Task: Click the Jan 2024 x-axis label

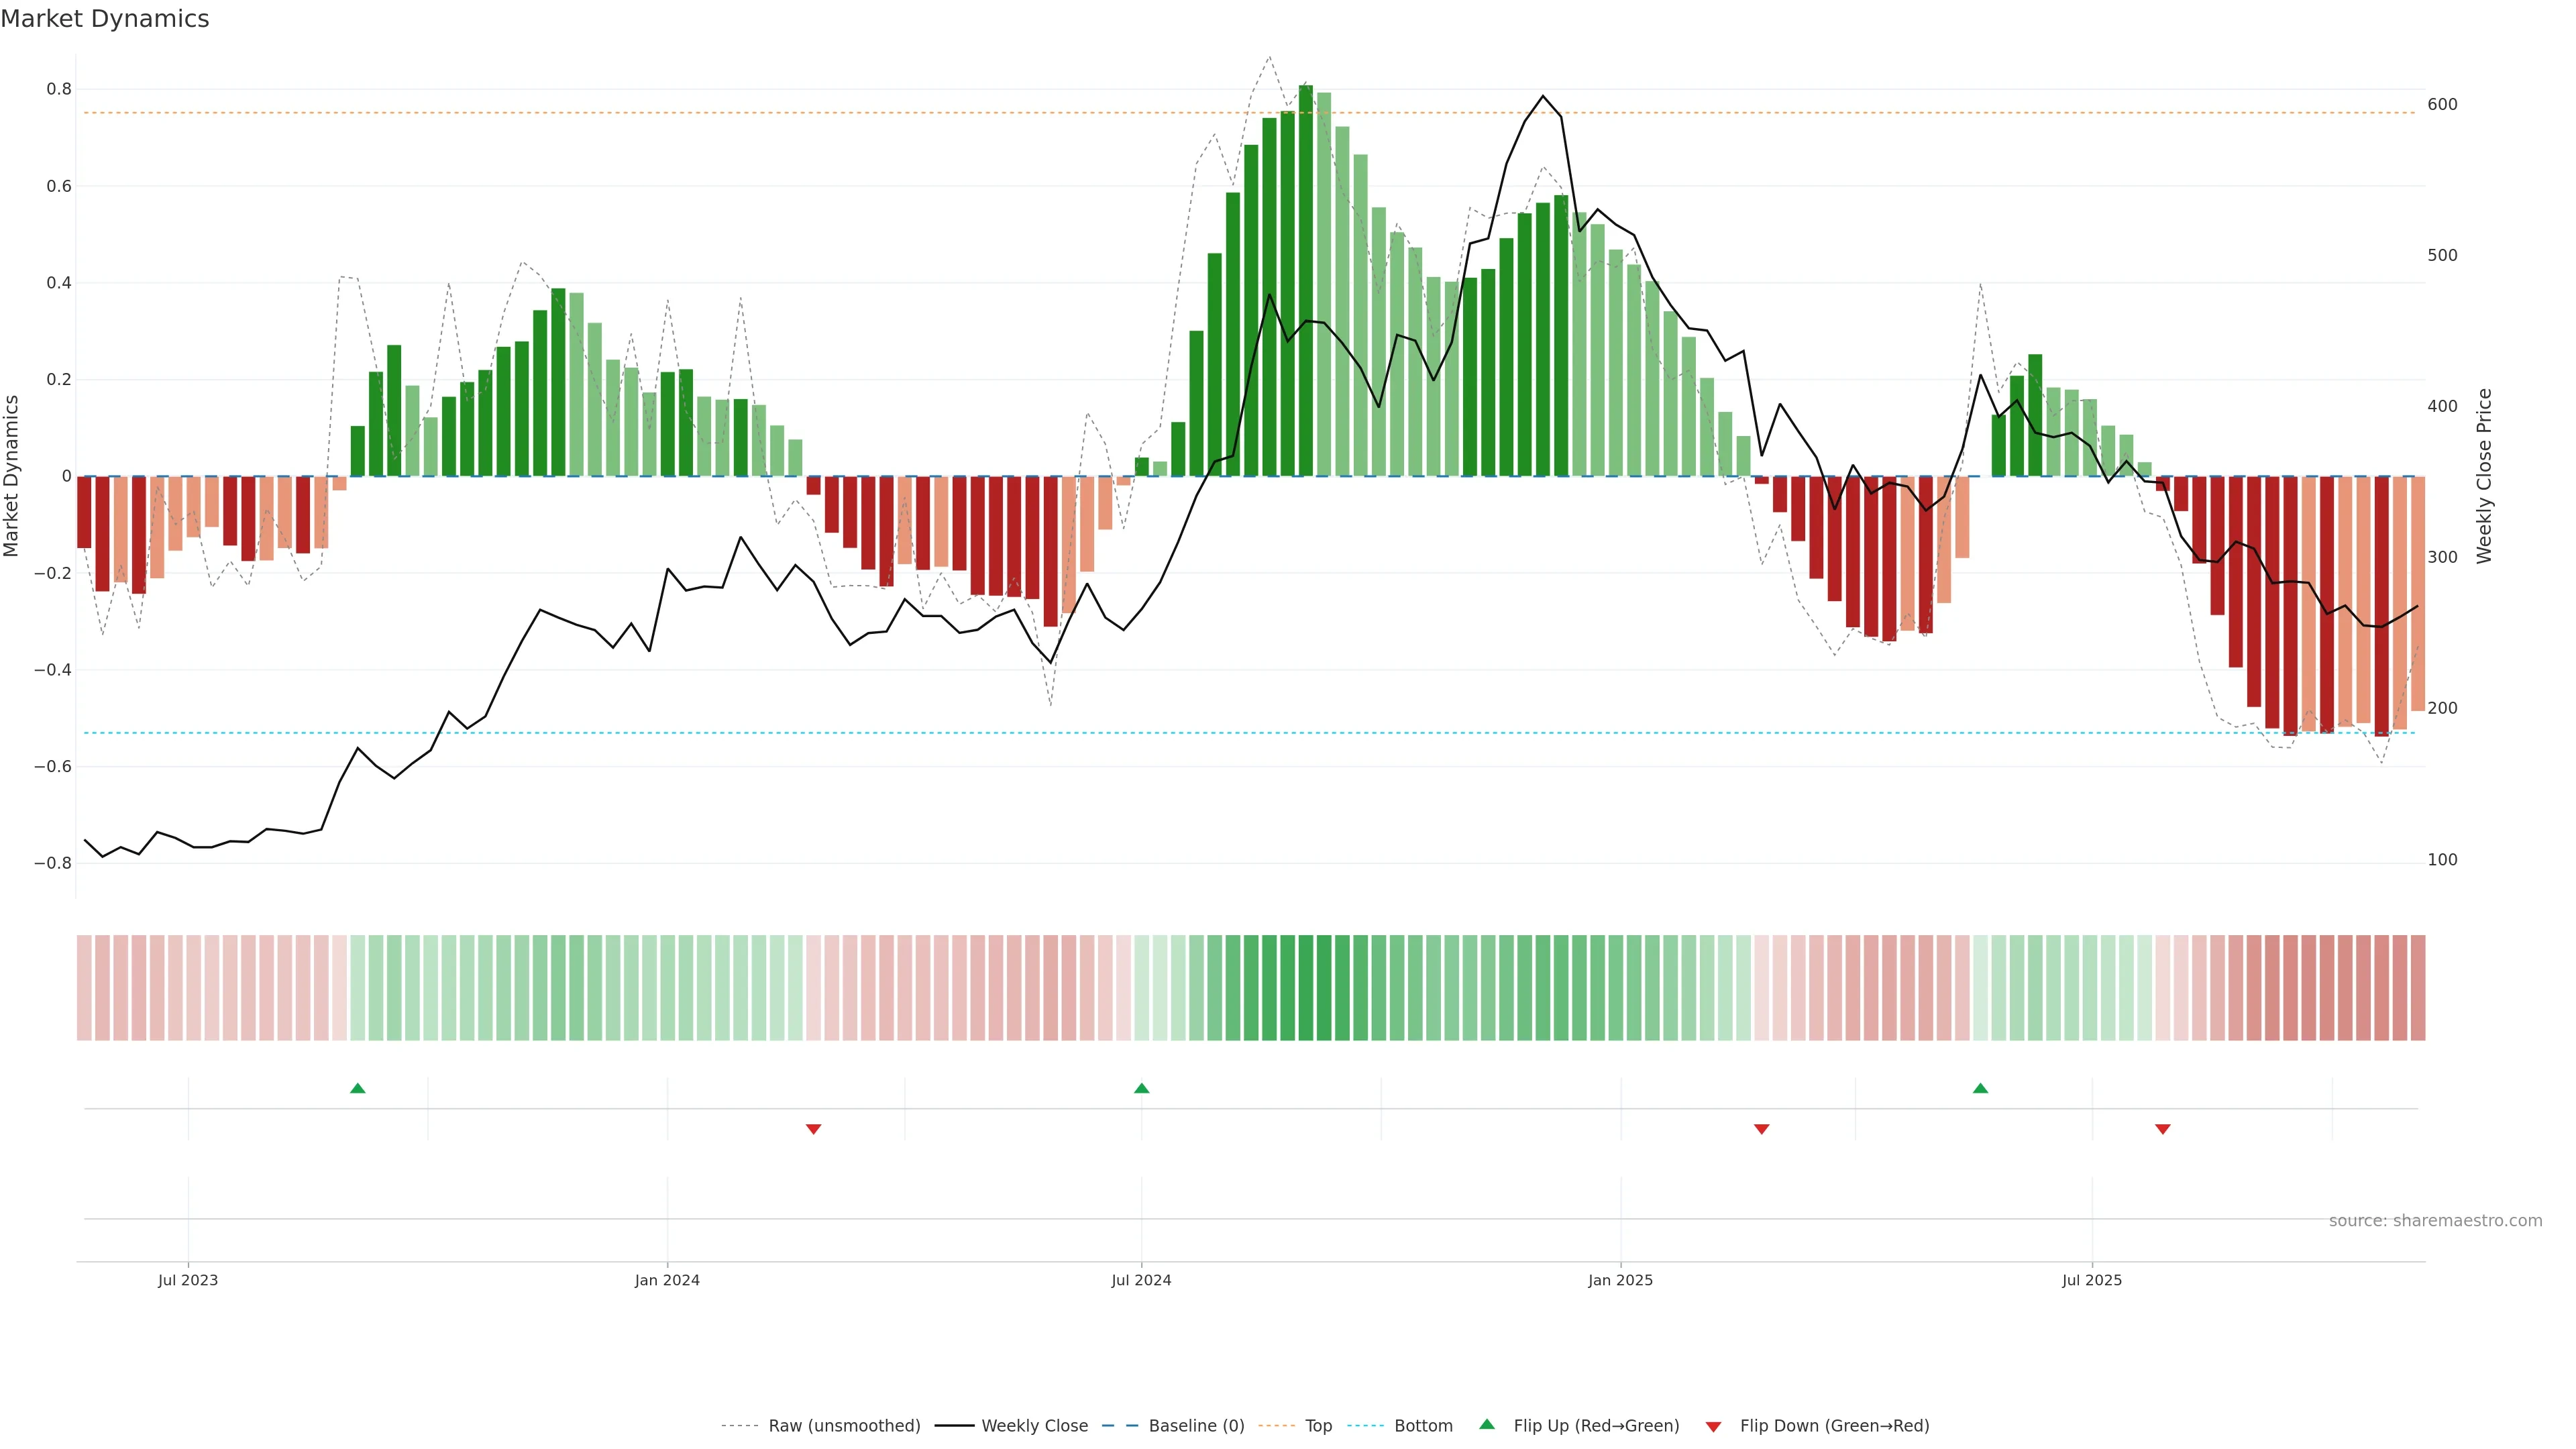Action: point(667,1280)
